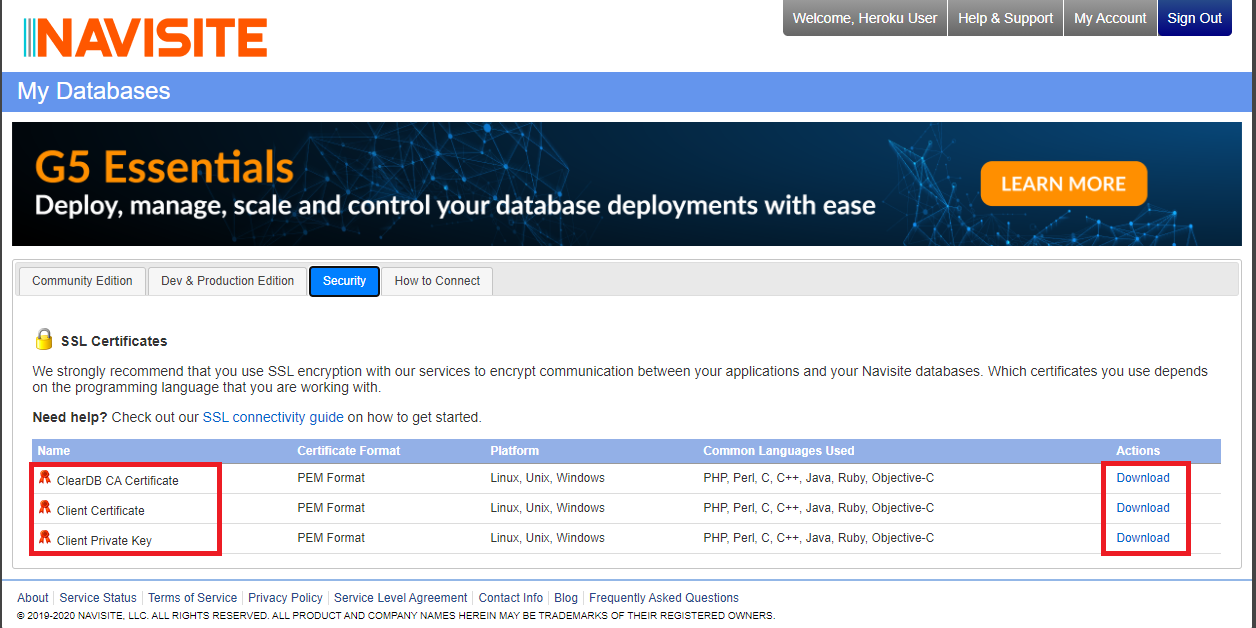Click the ribbon icon next to Client Certificate
Viewport: 1256px width, 628px height.
coord(44,508)
